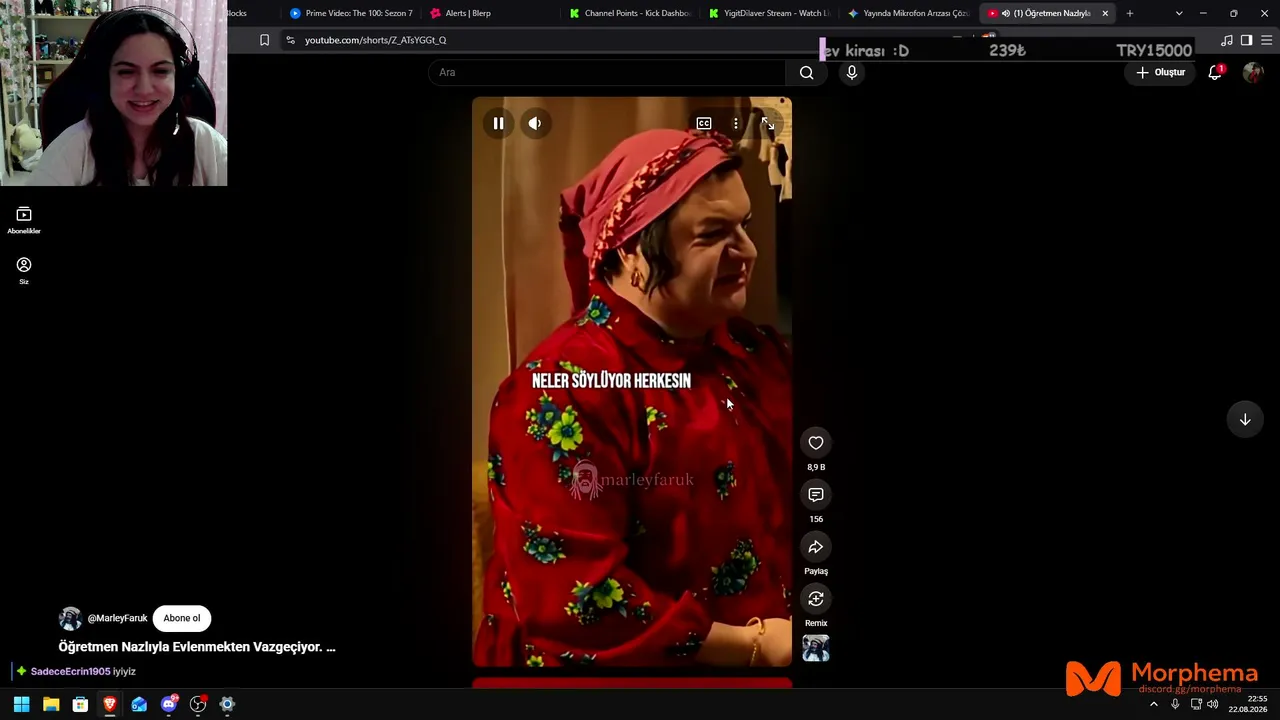Open File Explorer from the taskbar

point(51,704)
